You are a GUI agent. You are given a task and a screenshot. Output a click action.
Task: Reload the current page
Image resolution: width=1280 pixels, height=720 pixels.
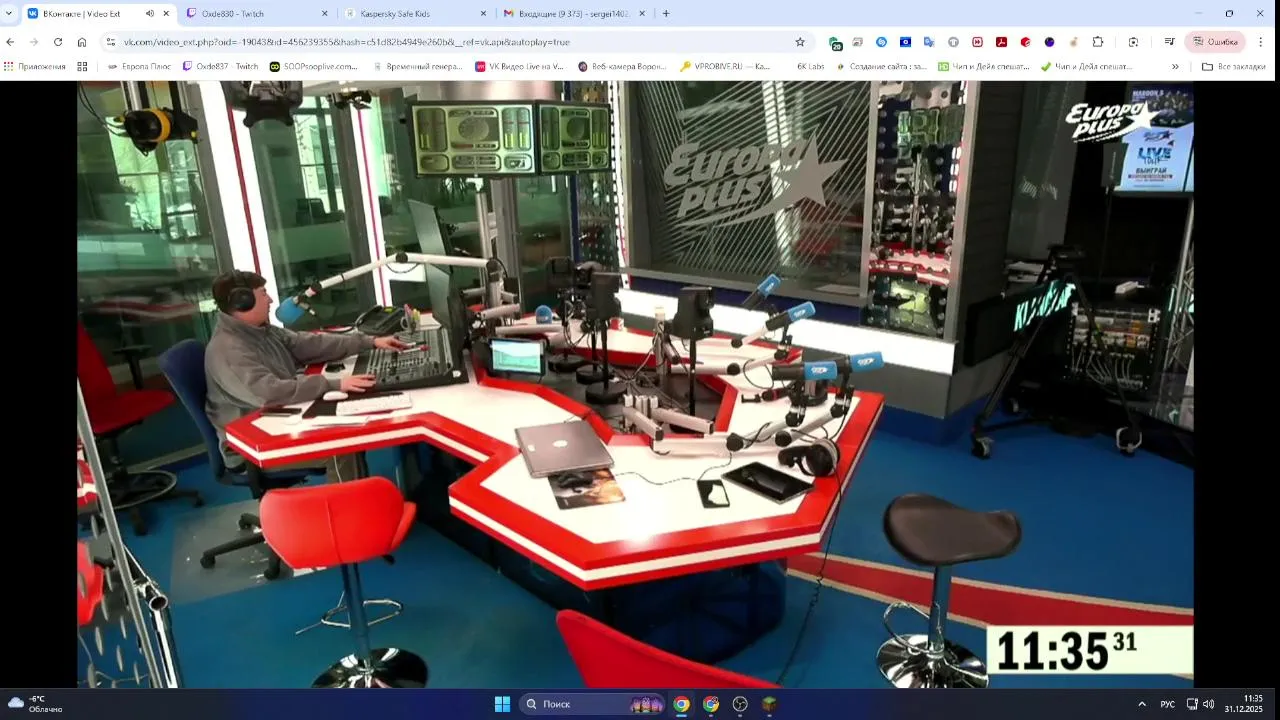58,42
